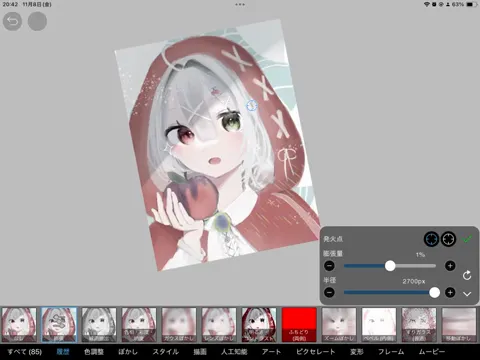Increase 膨張量 with the plus button
The width and height of the screenshot is (480, 360).
[x=450, y=266]
